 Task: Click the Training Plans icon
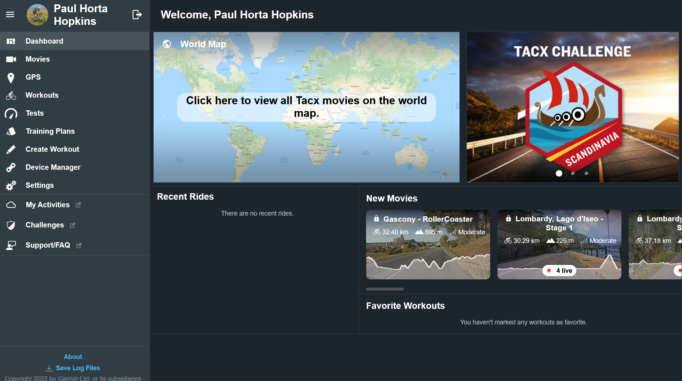[11, 131]
